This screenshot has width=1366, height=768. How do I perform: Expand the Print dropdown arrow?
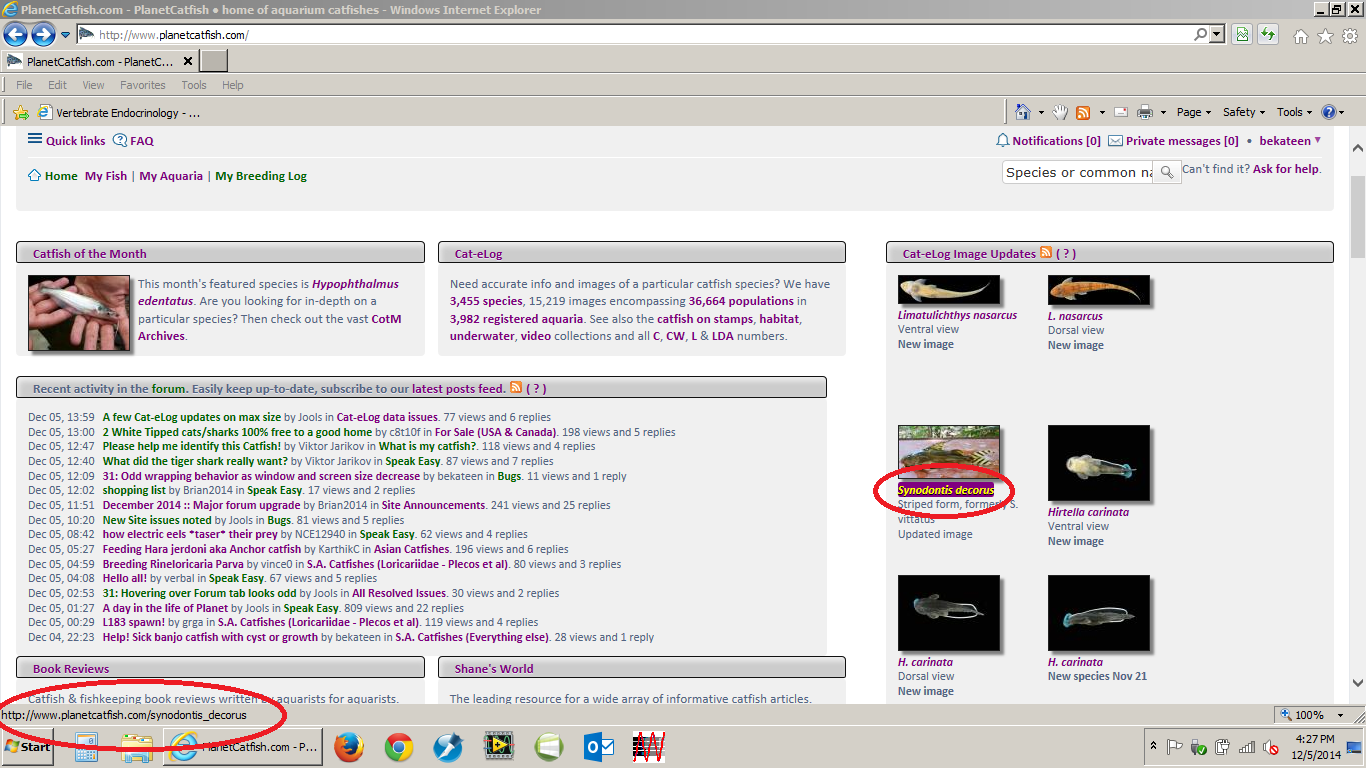1164,113
